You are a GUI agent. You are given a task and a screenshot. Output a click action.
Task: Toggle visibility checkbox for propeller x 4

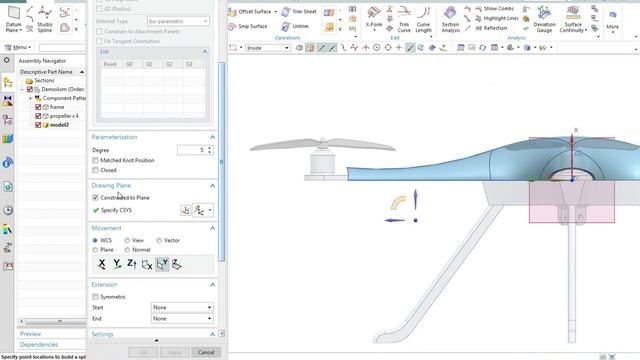38,116
